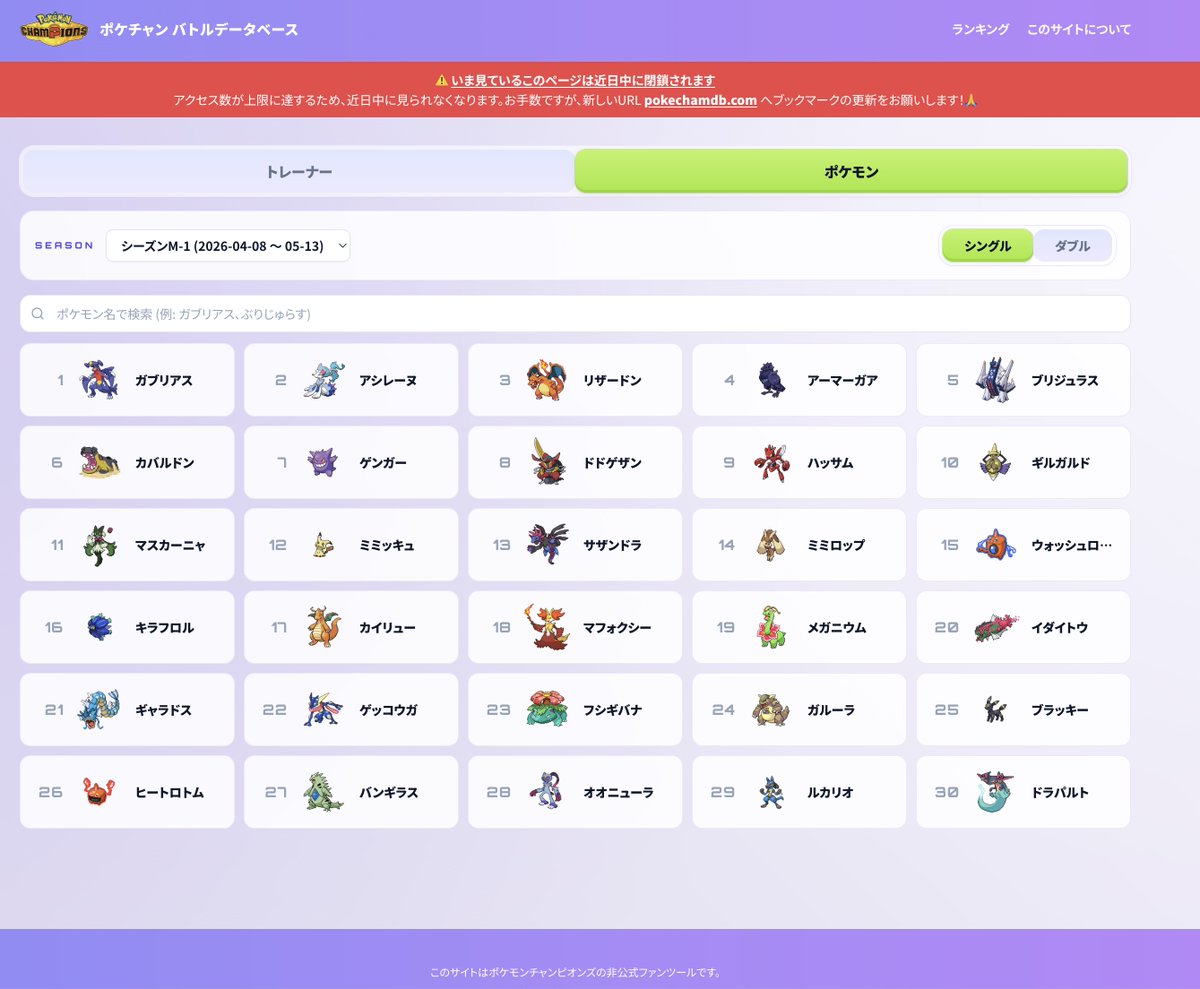Click the ギャラドス name text
Image resolution: width=1200 pixels, height=989 pixels.
click(164, 710)
